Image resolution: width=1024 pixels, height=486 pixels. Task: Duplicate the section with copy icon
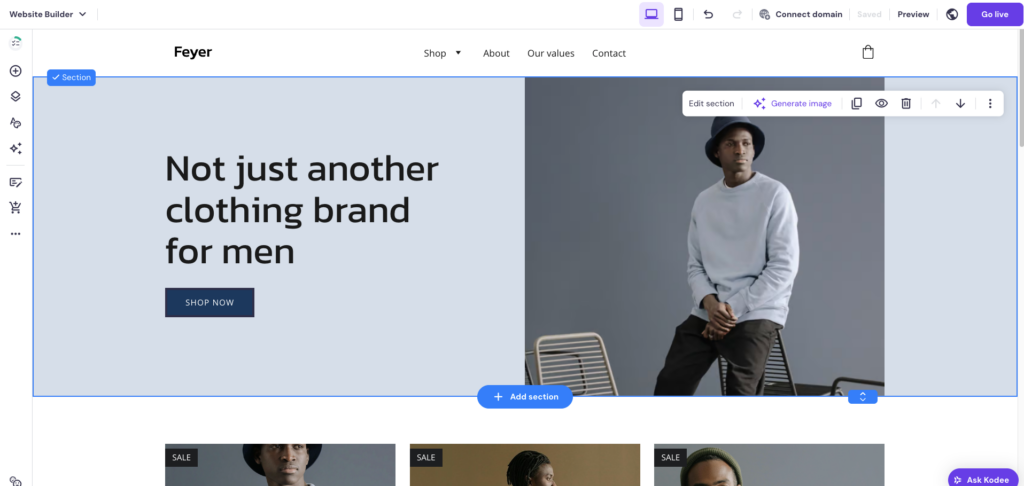857,103
